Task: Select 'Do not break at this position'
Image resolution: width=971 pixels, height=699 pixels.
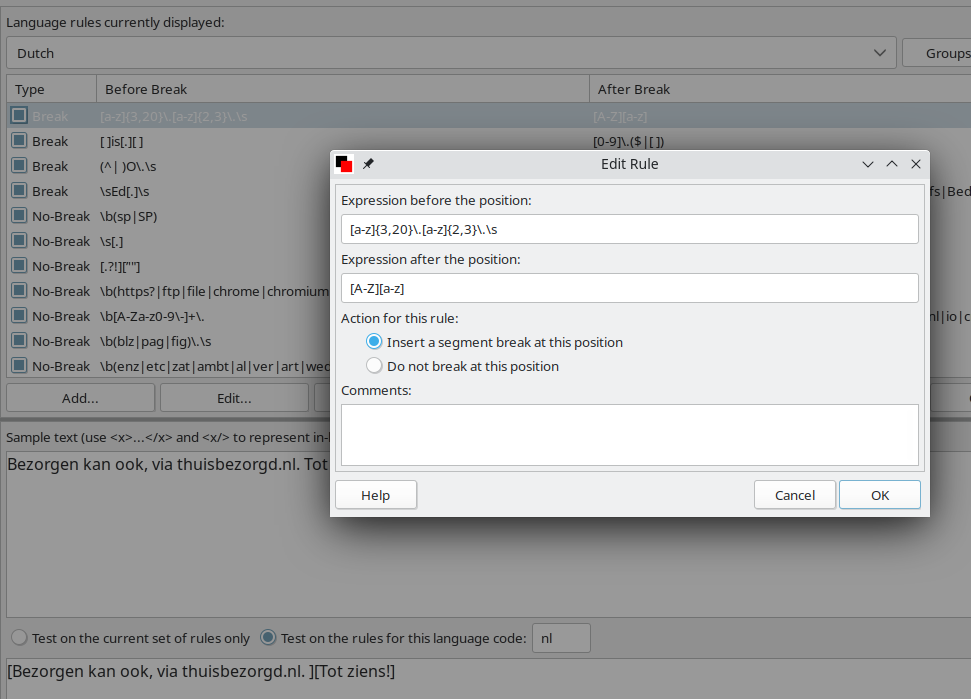Action: (x=374, y=365)
